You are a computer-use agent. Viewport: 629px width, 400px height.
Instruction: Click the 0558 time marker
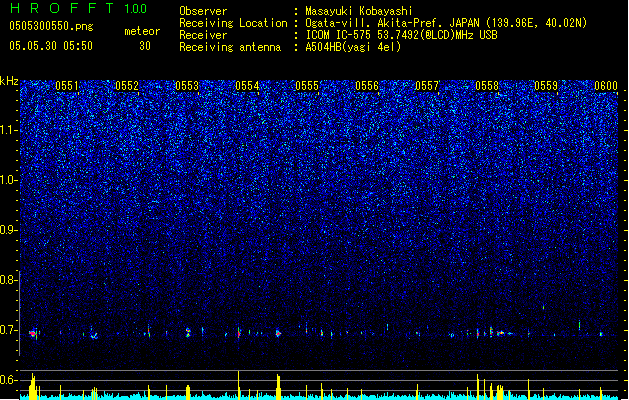click(x=487, y=86)
